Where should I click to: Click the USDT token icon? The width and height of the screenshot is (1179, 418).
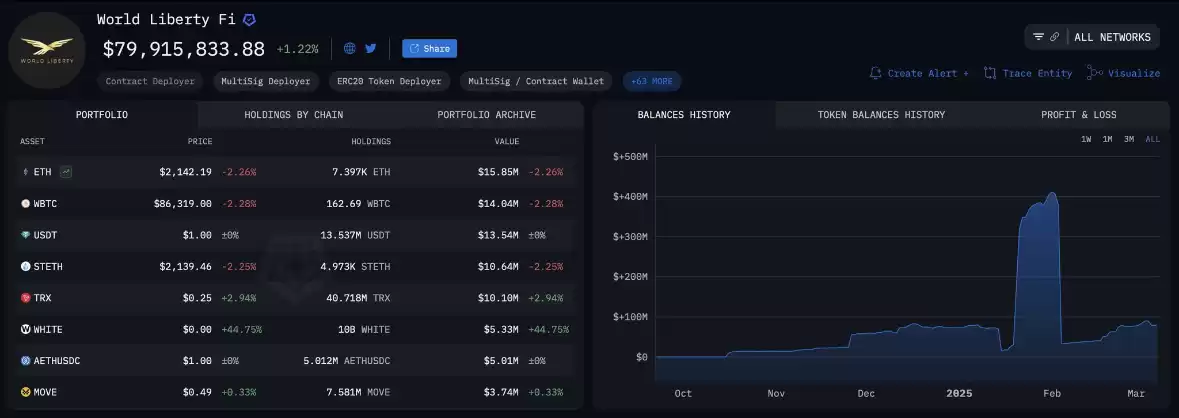coord(26,235)
